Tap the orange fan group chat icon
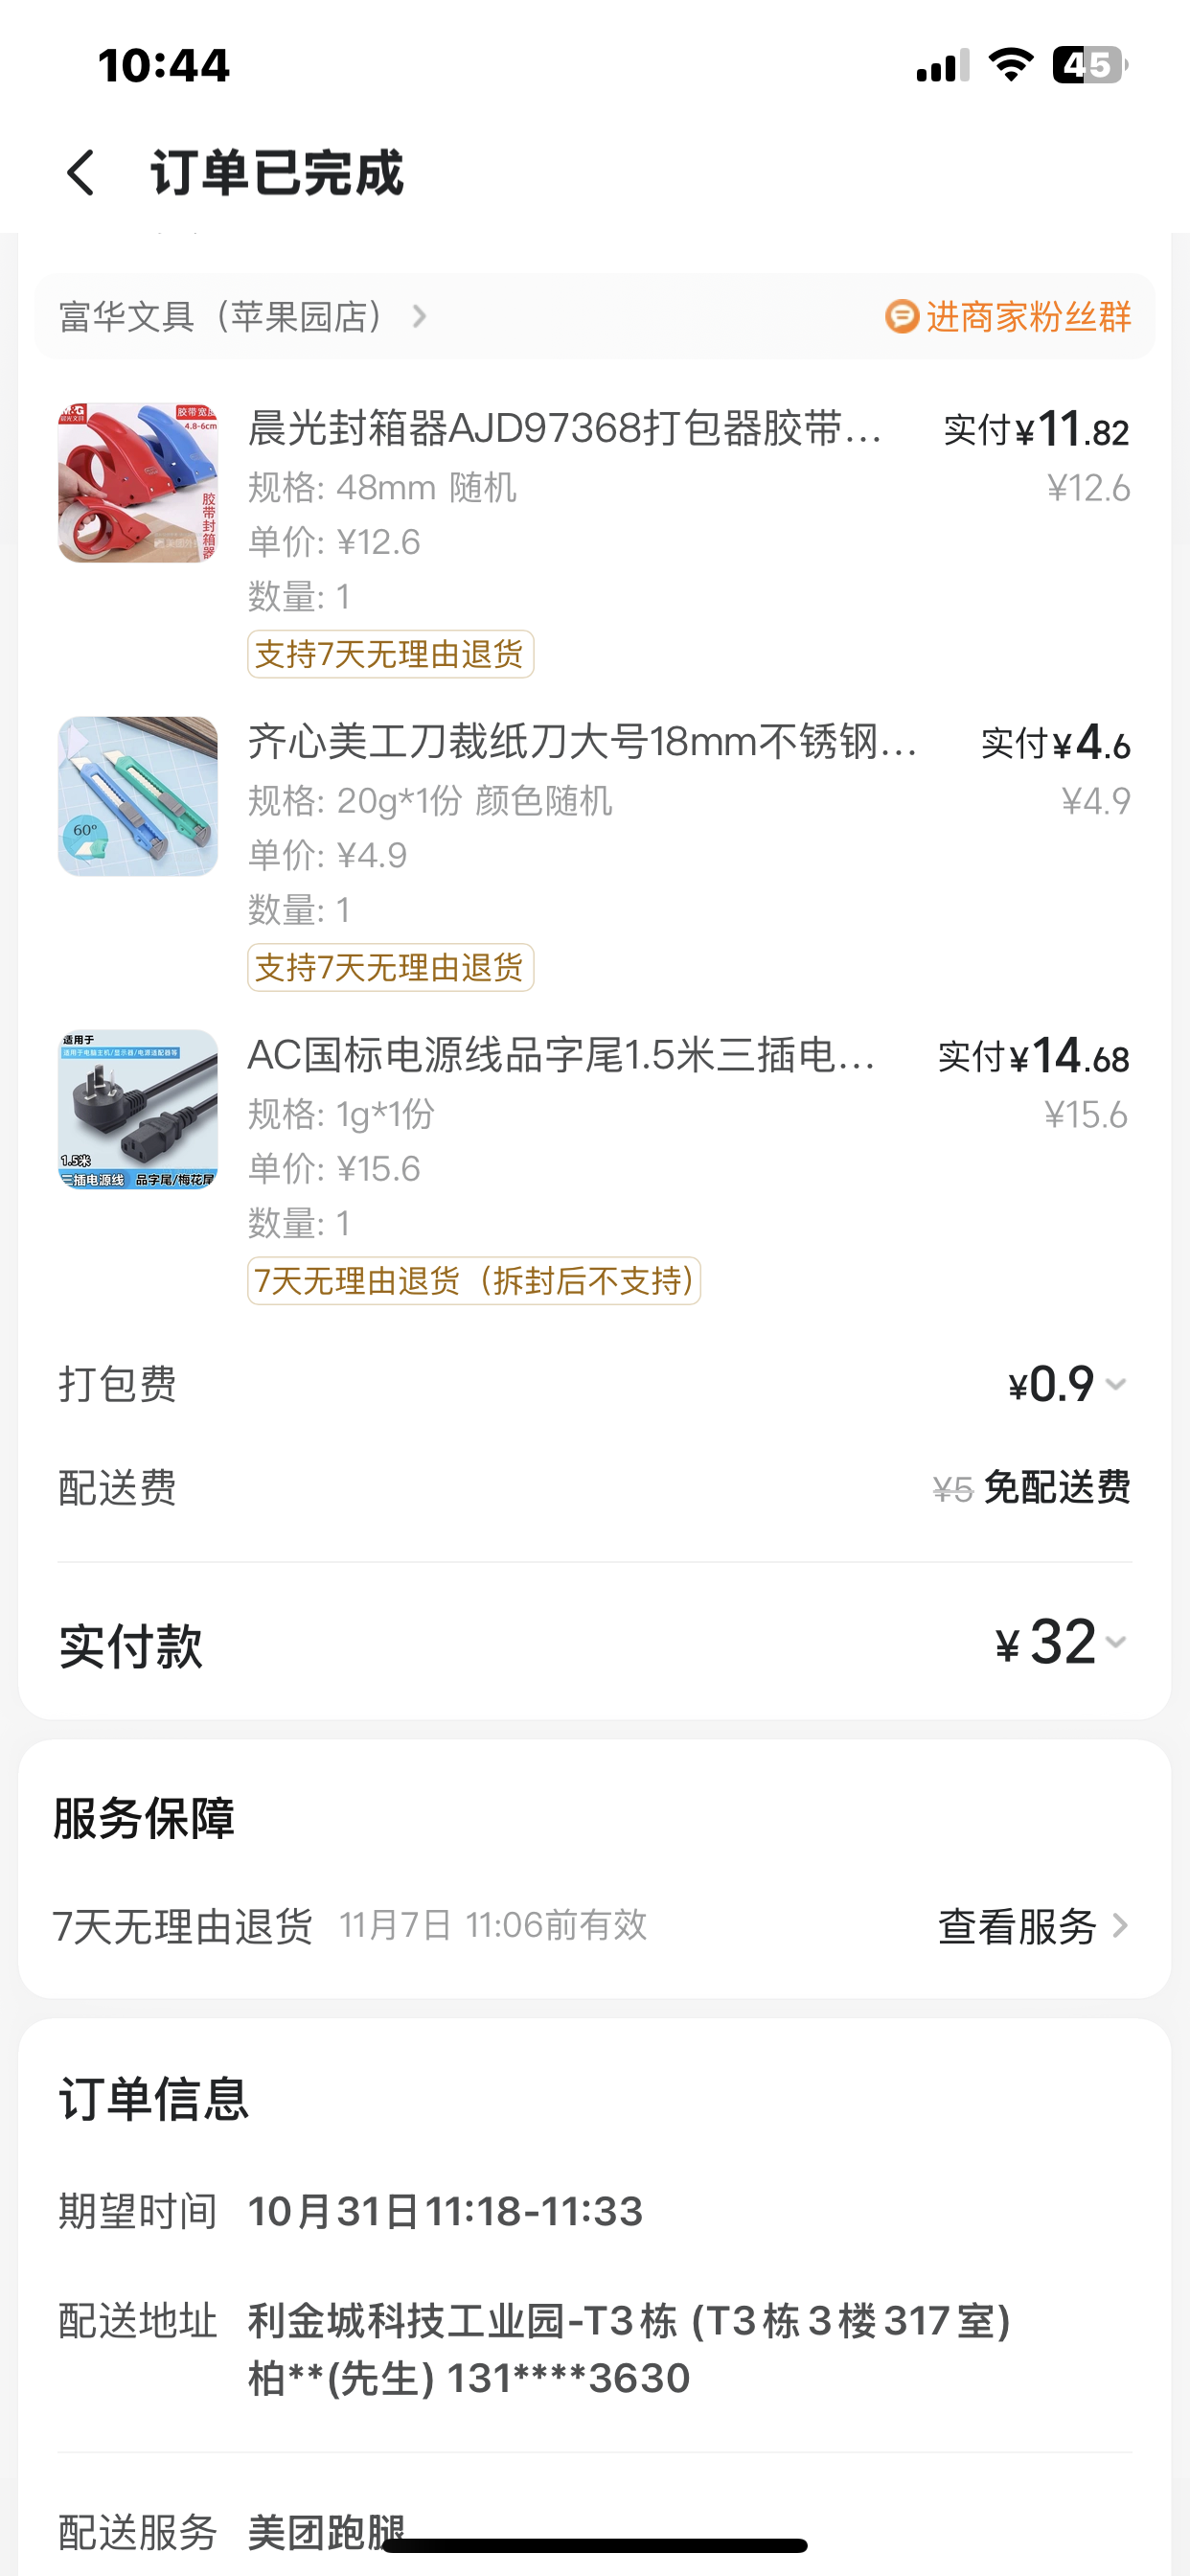This screenshot has height=2576, width=1190. tap(901, 317)
